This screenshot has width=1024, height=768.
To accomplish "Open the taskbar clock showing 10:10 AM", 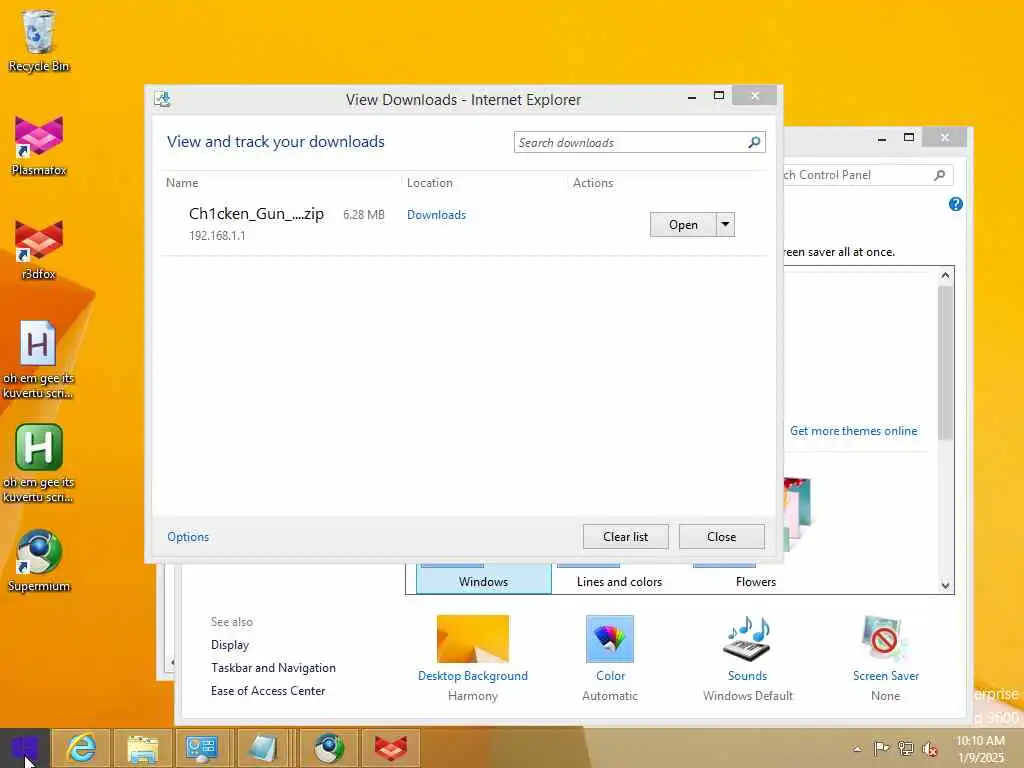I will 980,748.
